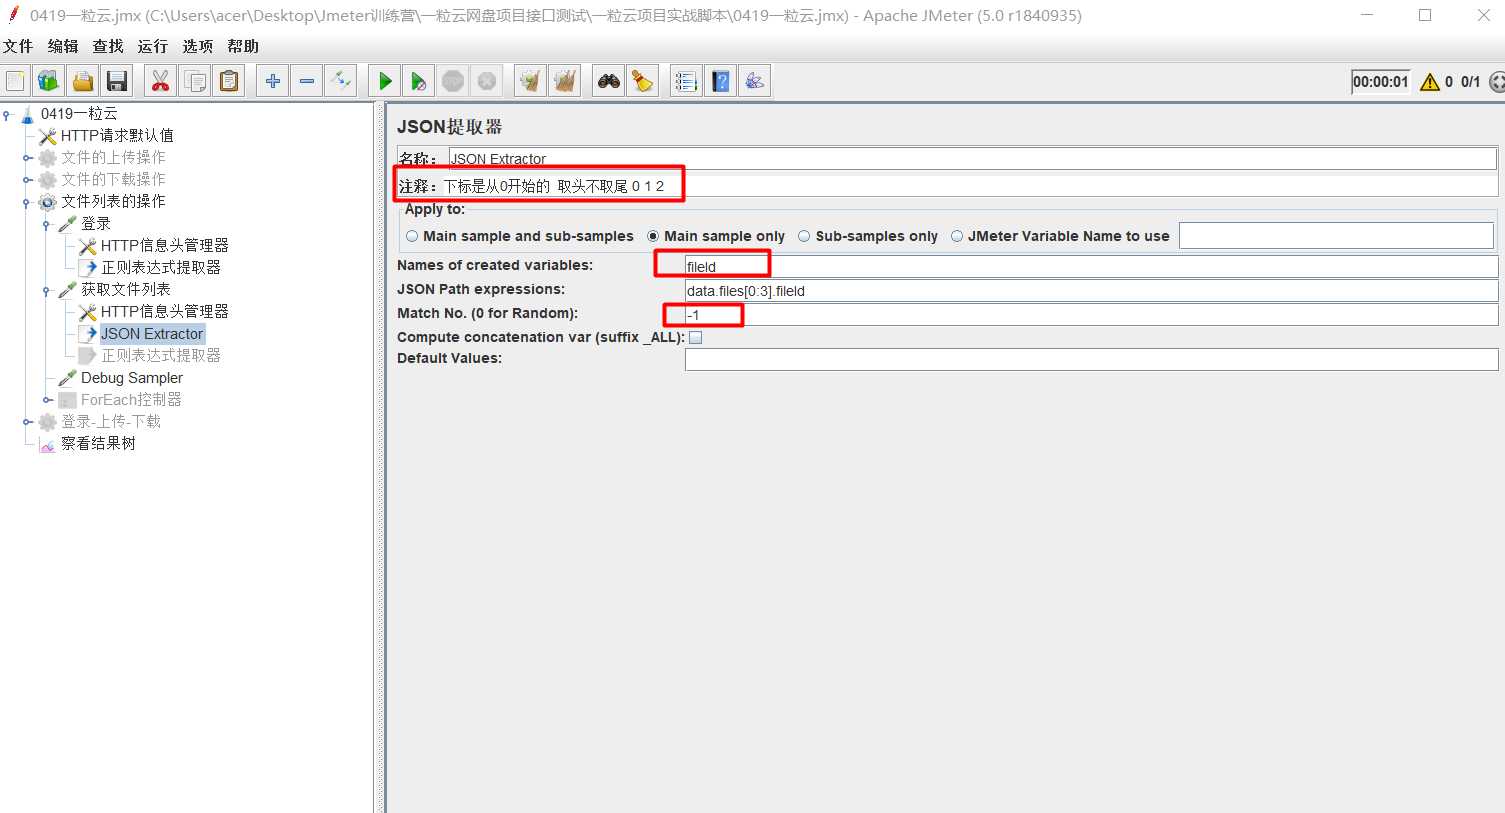
Task: Collapse all tree nodes with minus icon
Action: pyautogui.click(x=307, y=81)
